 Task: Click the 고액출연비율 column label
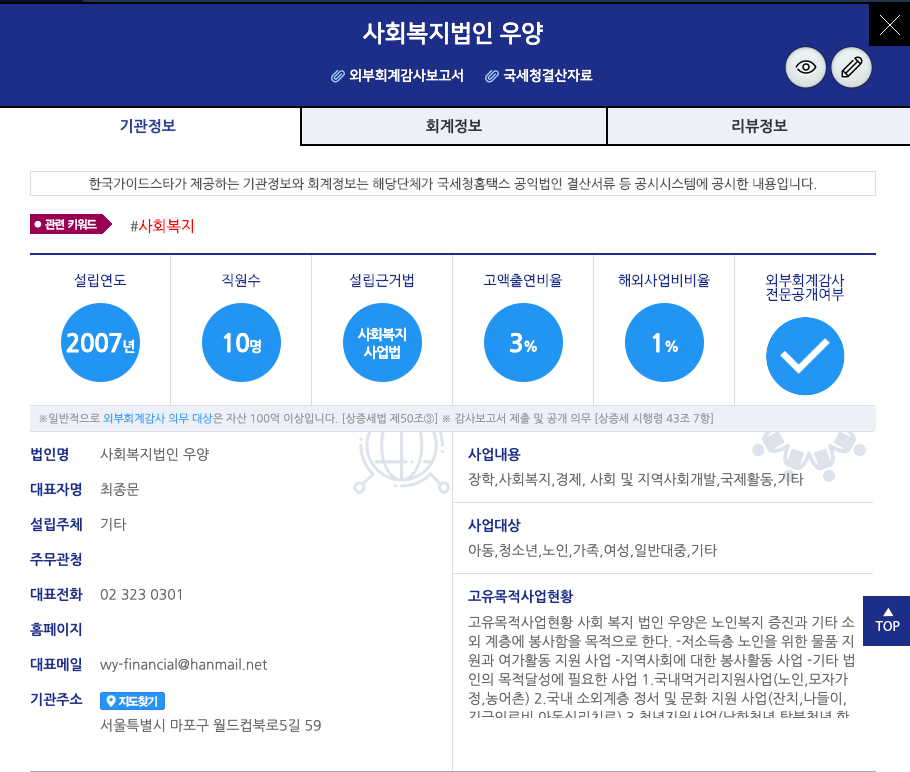(523, 280)
